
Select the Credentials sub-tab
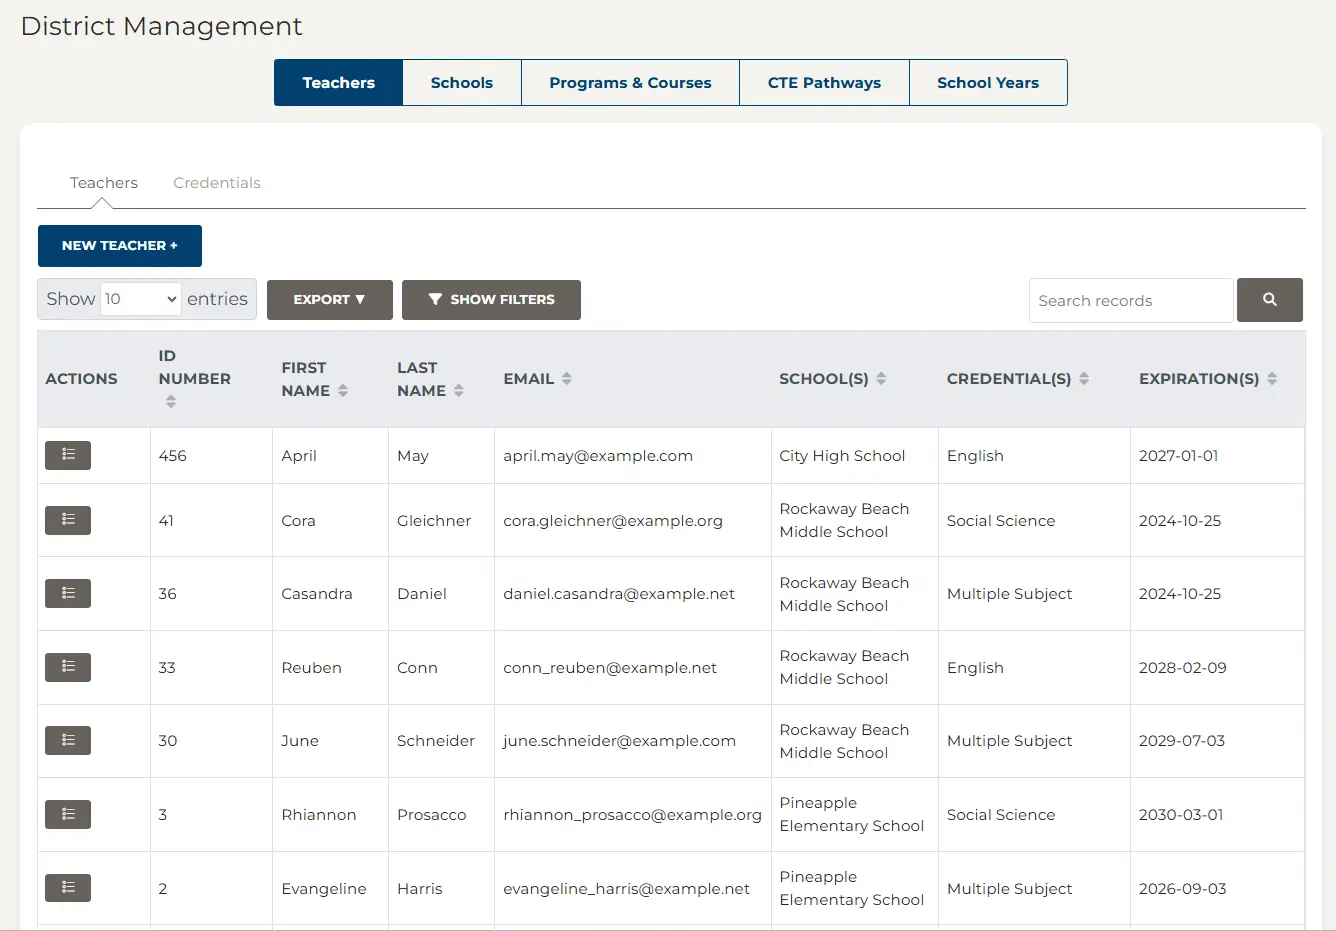(217, 183)
